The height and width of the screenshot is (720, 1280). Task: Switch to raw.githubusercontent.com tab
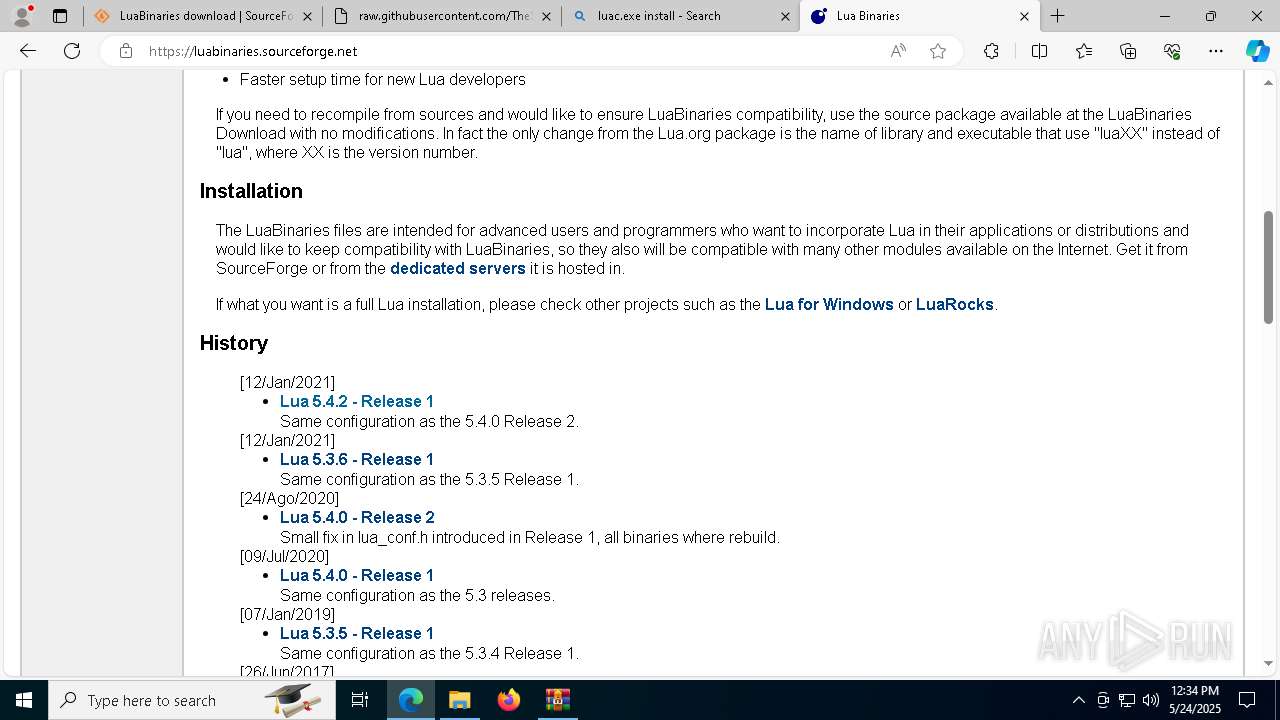442,16
